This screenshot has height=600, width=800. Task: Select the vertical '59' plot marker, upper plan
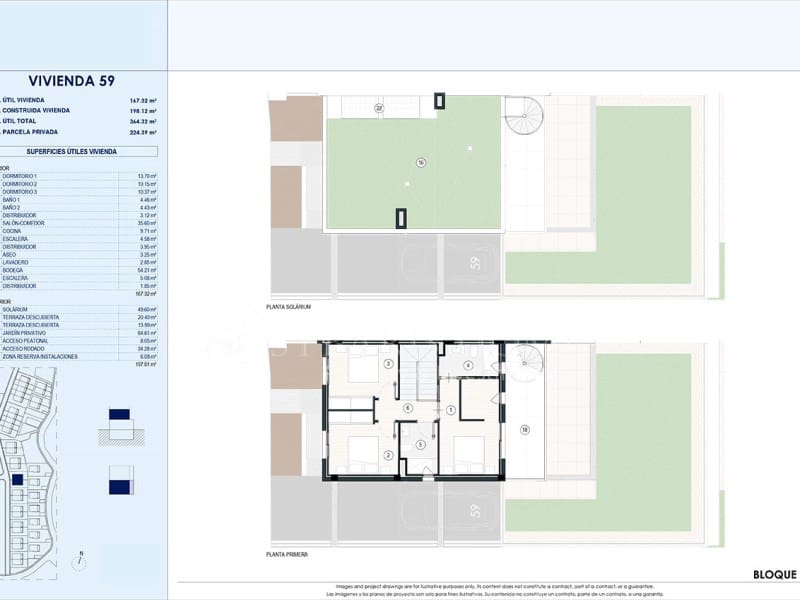coord(476,262)
